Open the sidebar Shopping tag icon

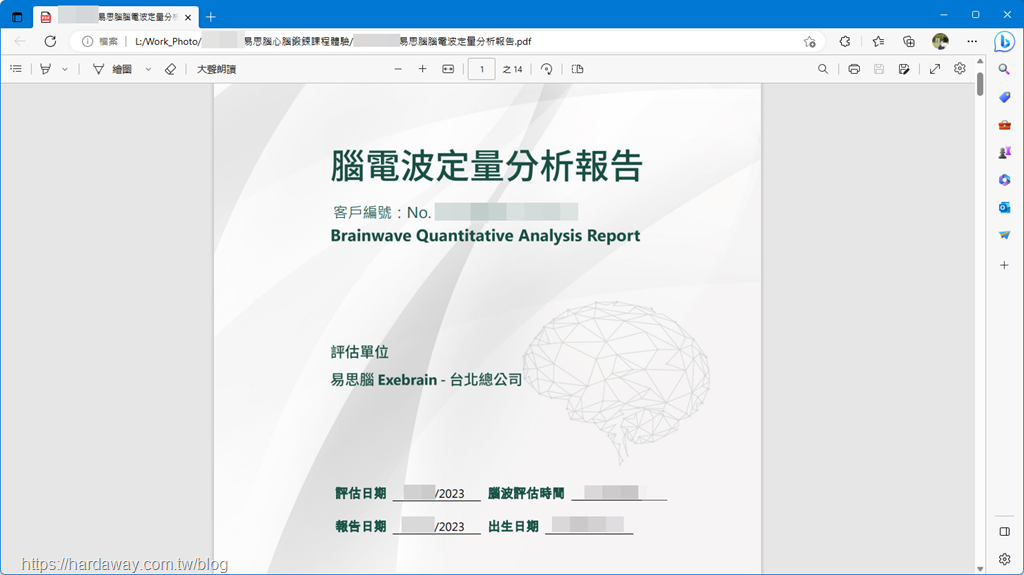(x=1004, y=97)
